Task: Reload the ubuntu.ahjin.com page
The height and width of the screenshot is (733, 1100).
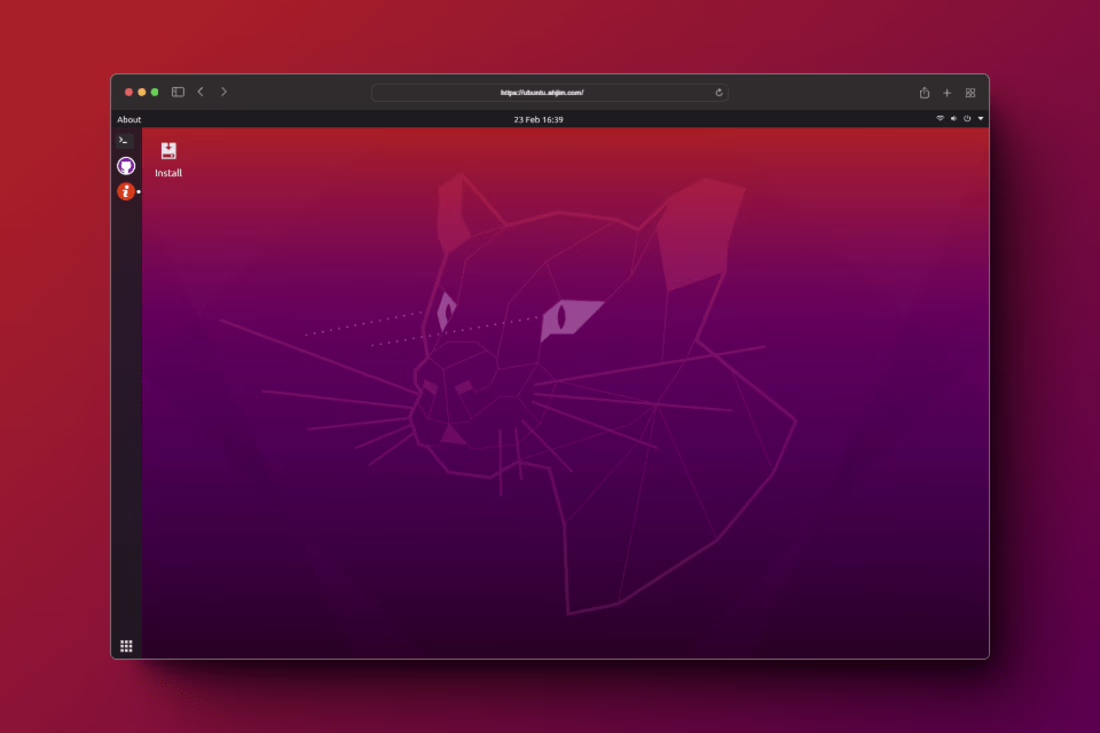Action: click(719, 92)
